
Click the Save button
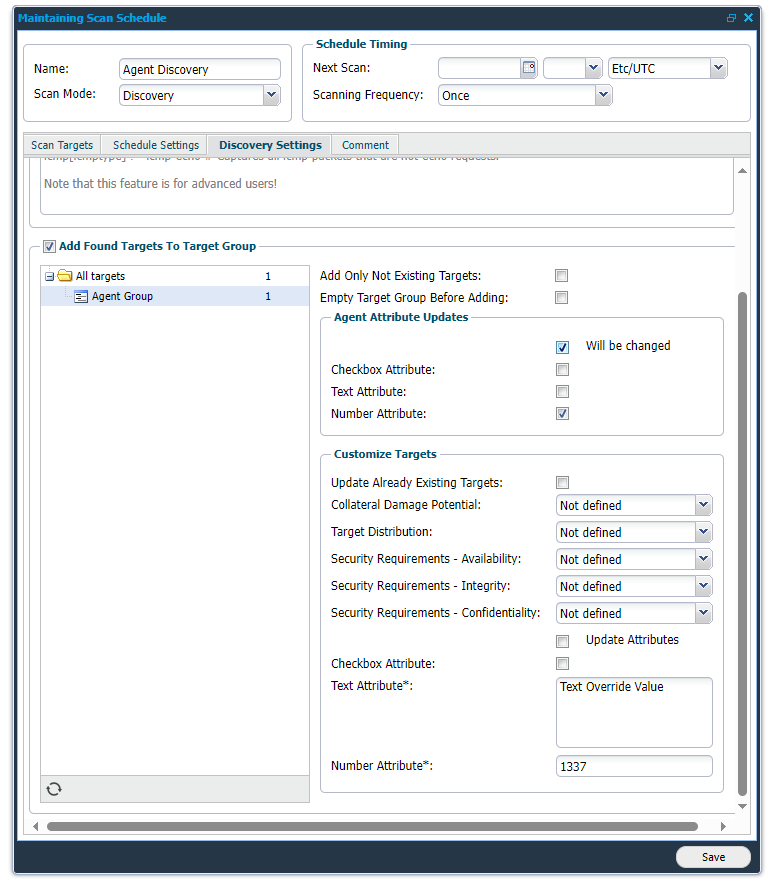tap(713, 857)
